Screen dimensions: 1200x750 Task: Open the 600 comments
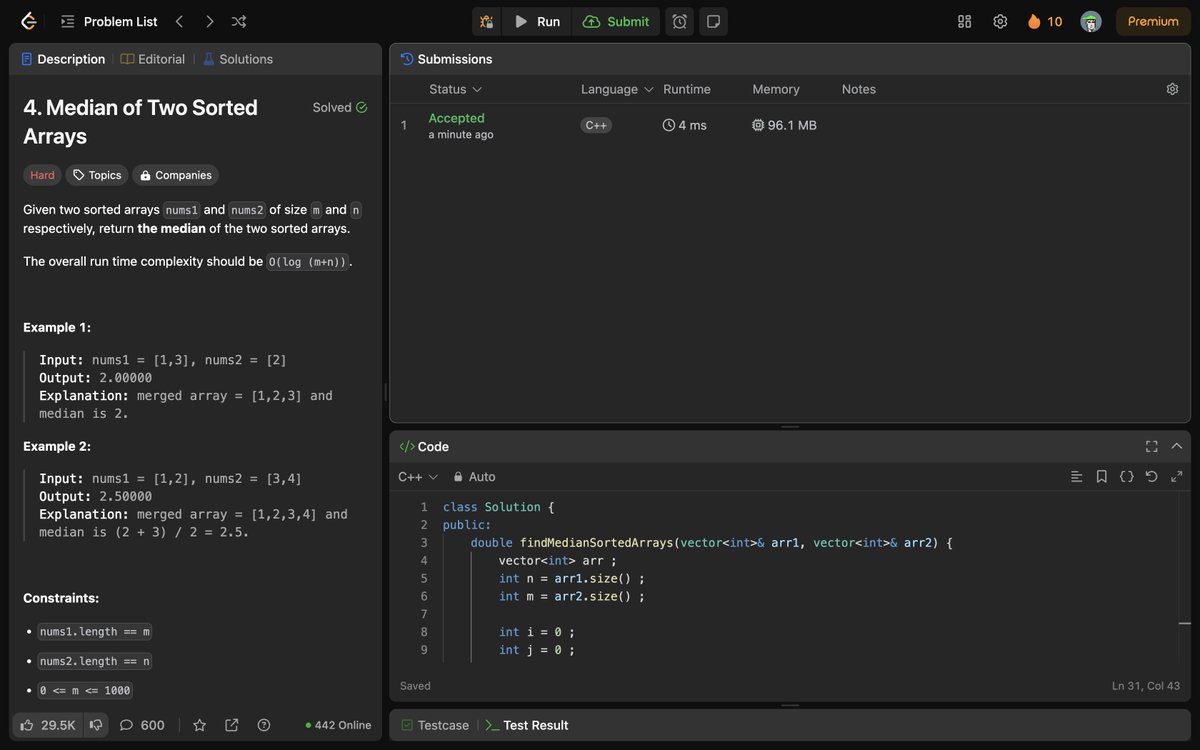point(142,725)
